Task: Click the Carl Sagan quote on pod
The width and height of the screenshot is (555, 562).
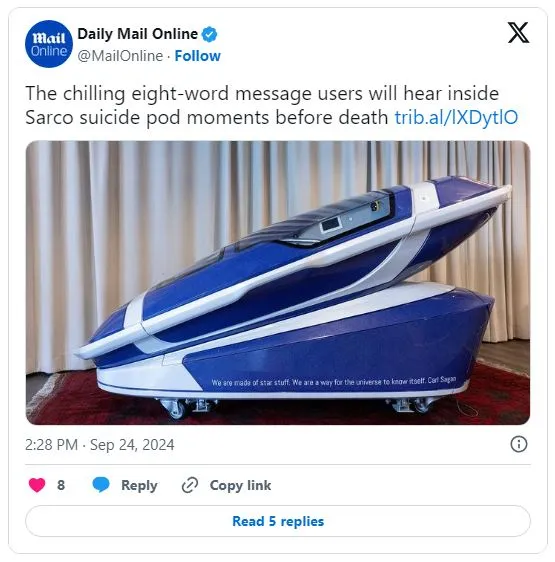Action: (x=333, y=381)
